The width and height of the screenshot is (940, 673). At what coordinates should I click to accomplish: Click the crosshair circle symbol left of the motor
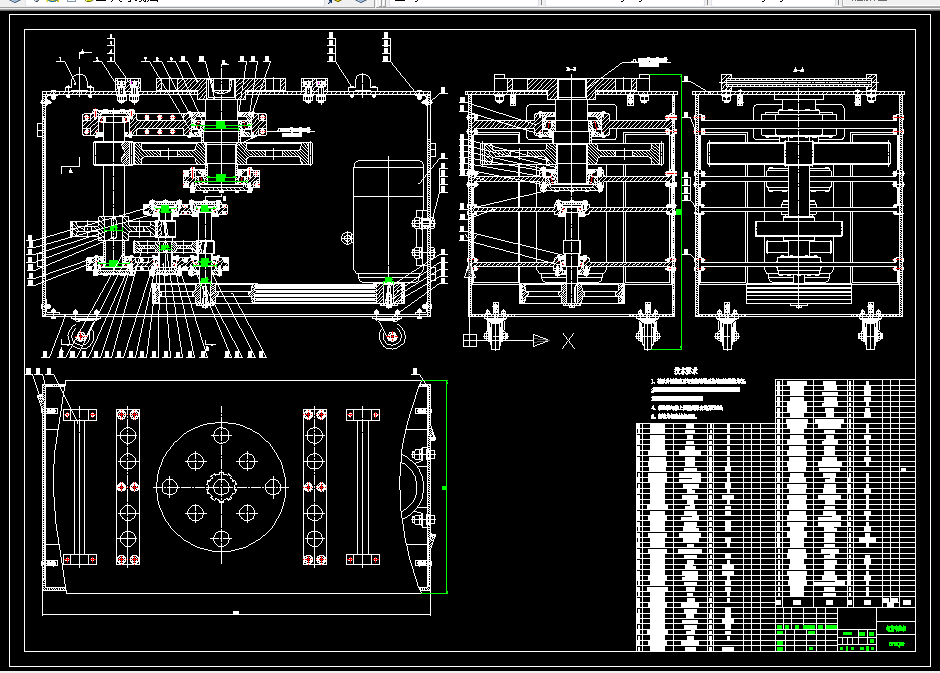pyautogui.click(x=347, y=239)
